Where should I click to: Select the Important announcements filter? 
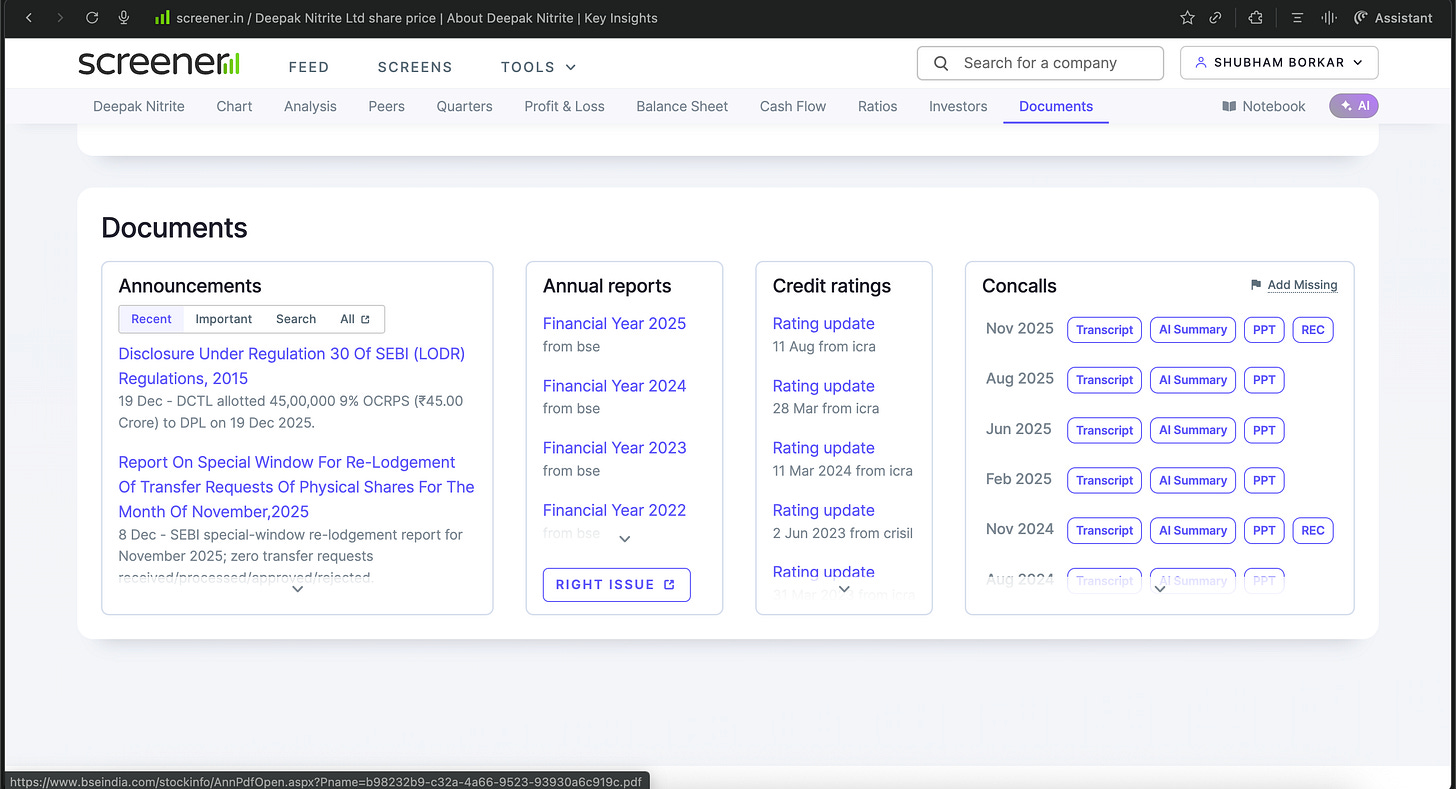pos(224,319)
